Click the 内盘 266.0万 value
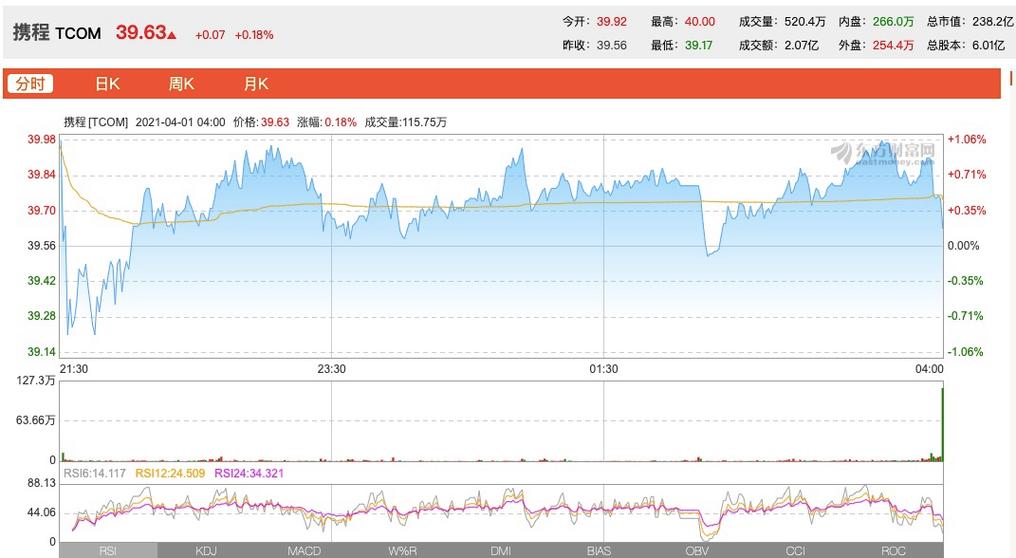The image size is (1016, 558). click(x=893, y=21)
